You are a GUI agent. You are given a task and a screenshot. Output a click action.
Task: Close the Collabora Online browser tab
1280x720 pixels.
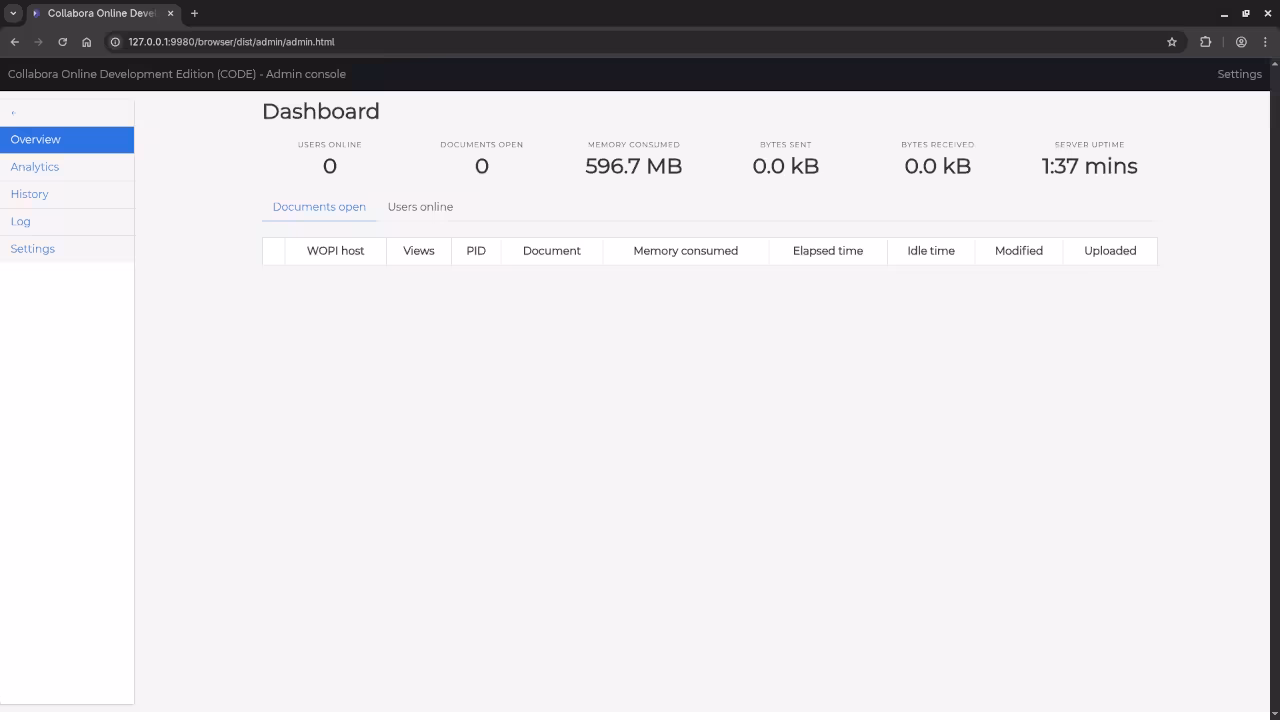(x=170, y=13)
